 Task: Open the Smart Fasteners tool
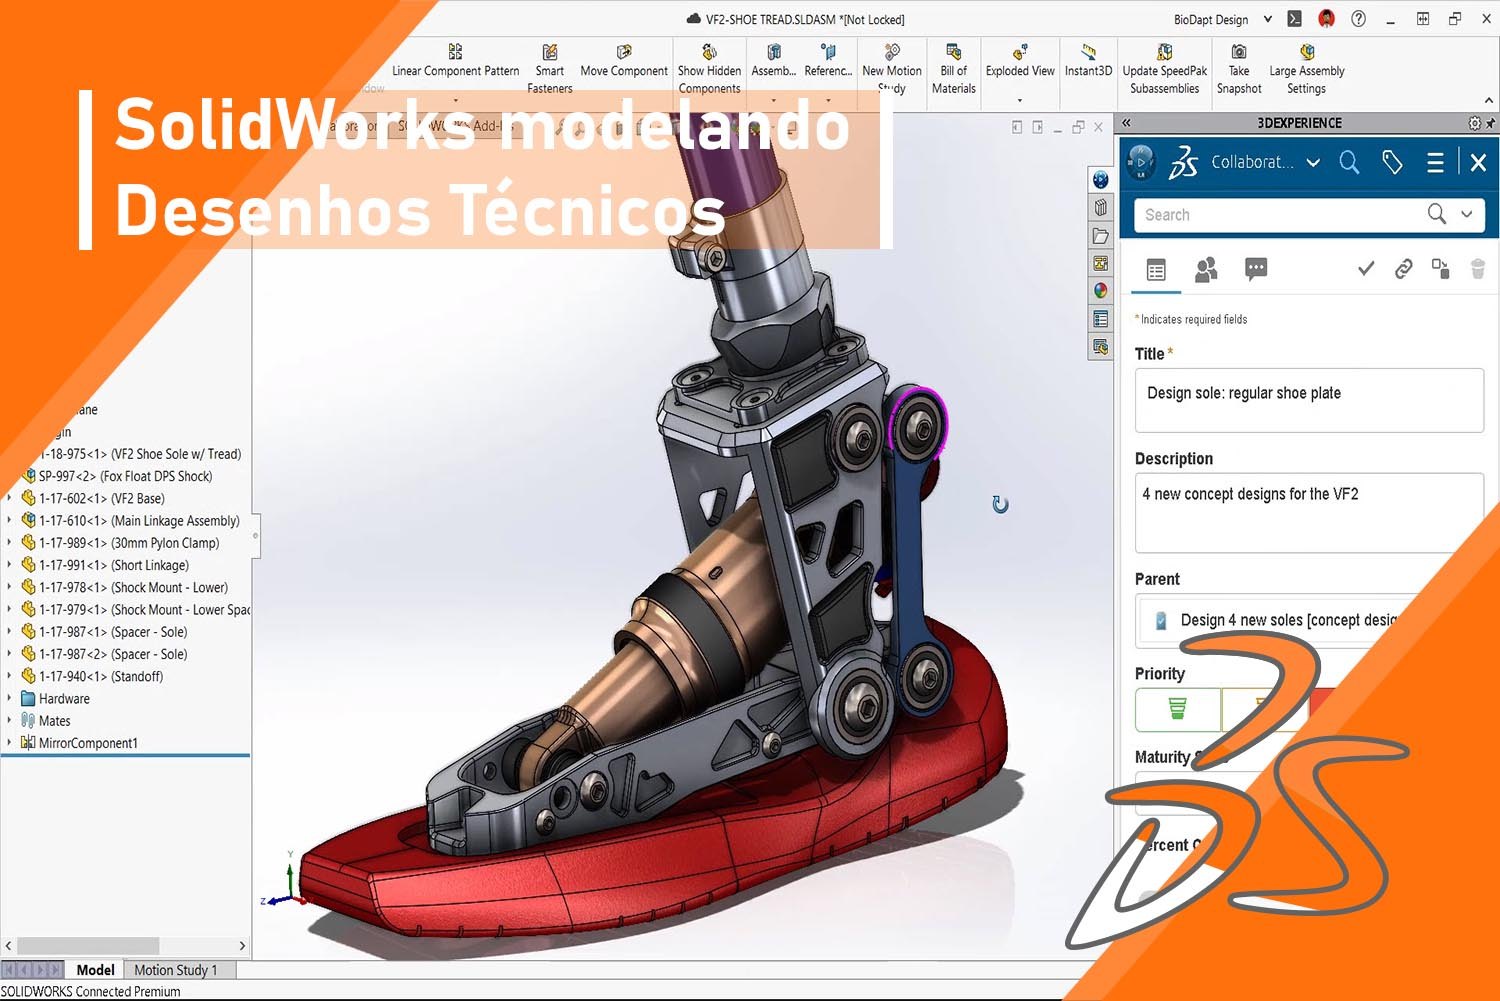click(x=550, y=69)
